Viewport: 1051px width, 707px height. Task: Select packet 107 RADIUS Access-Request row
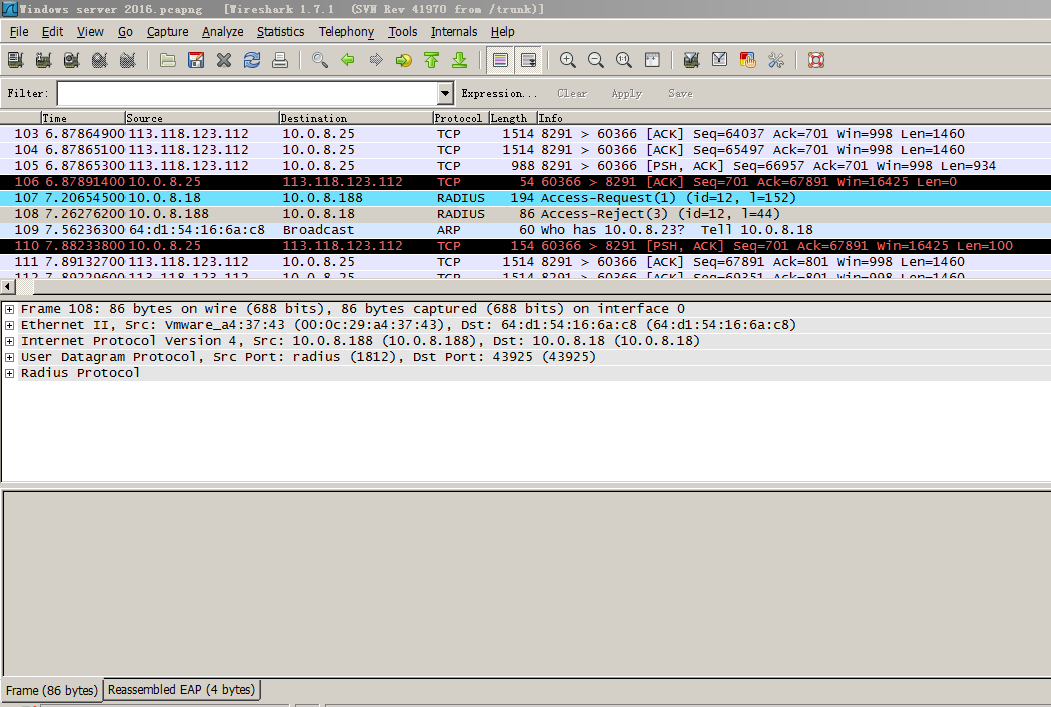pyautogui.click(x=526, y=198)
